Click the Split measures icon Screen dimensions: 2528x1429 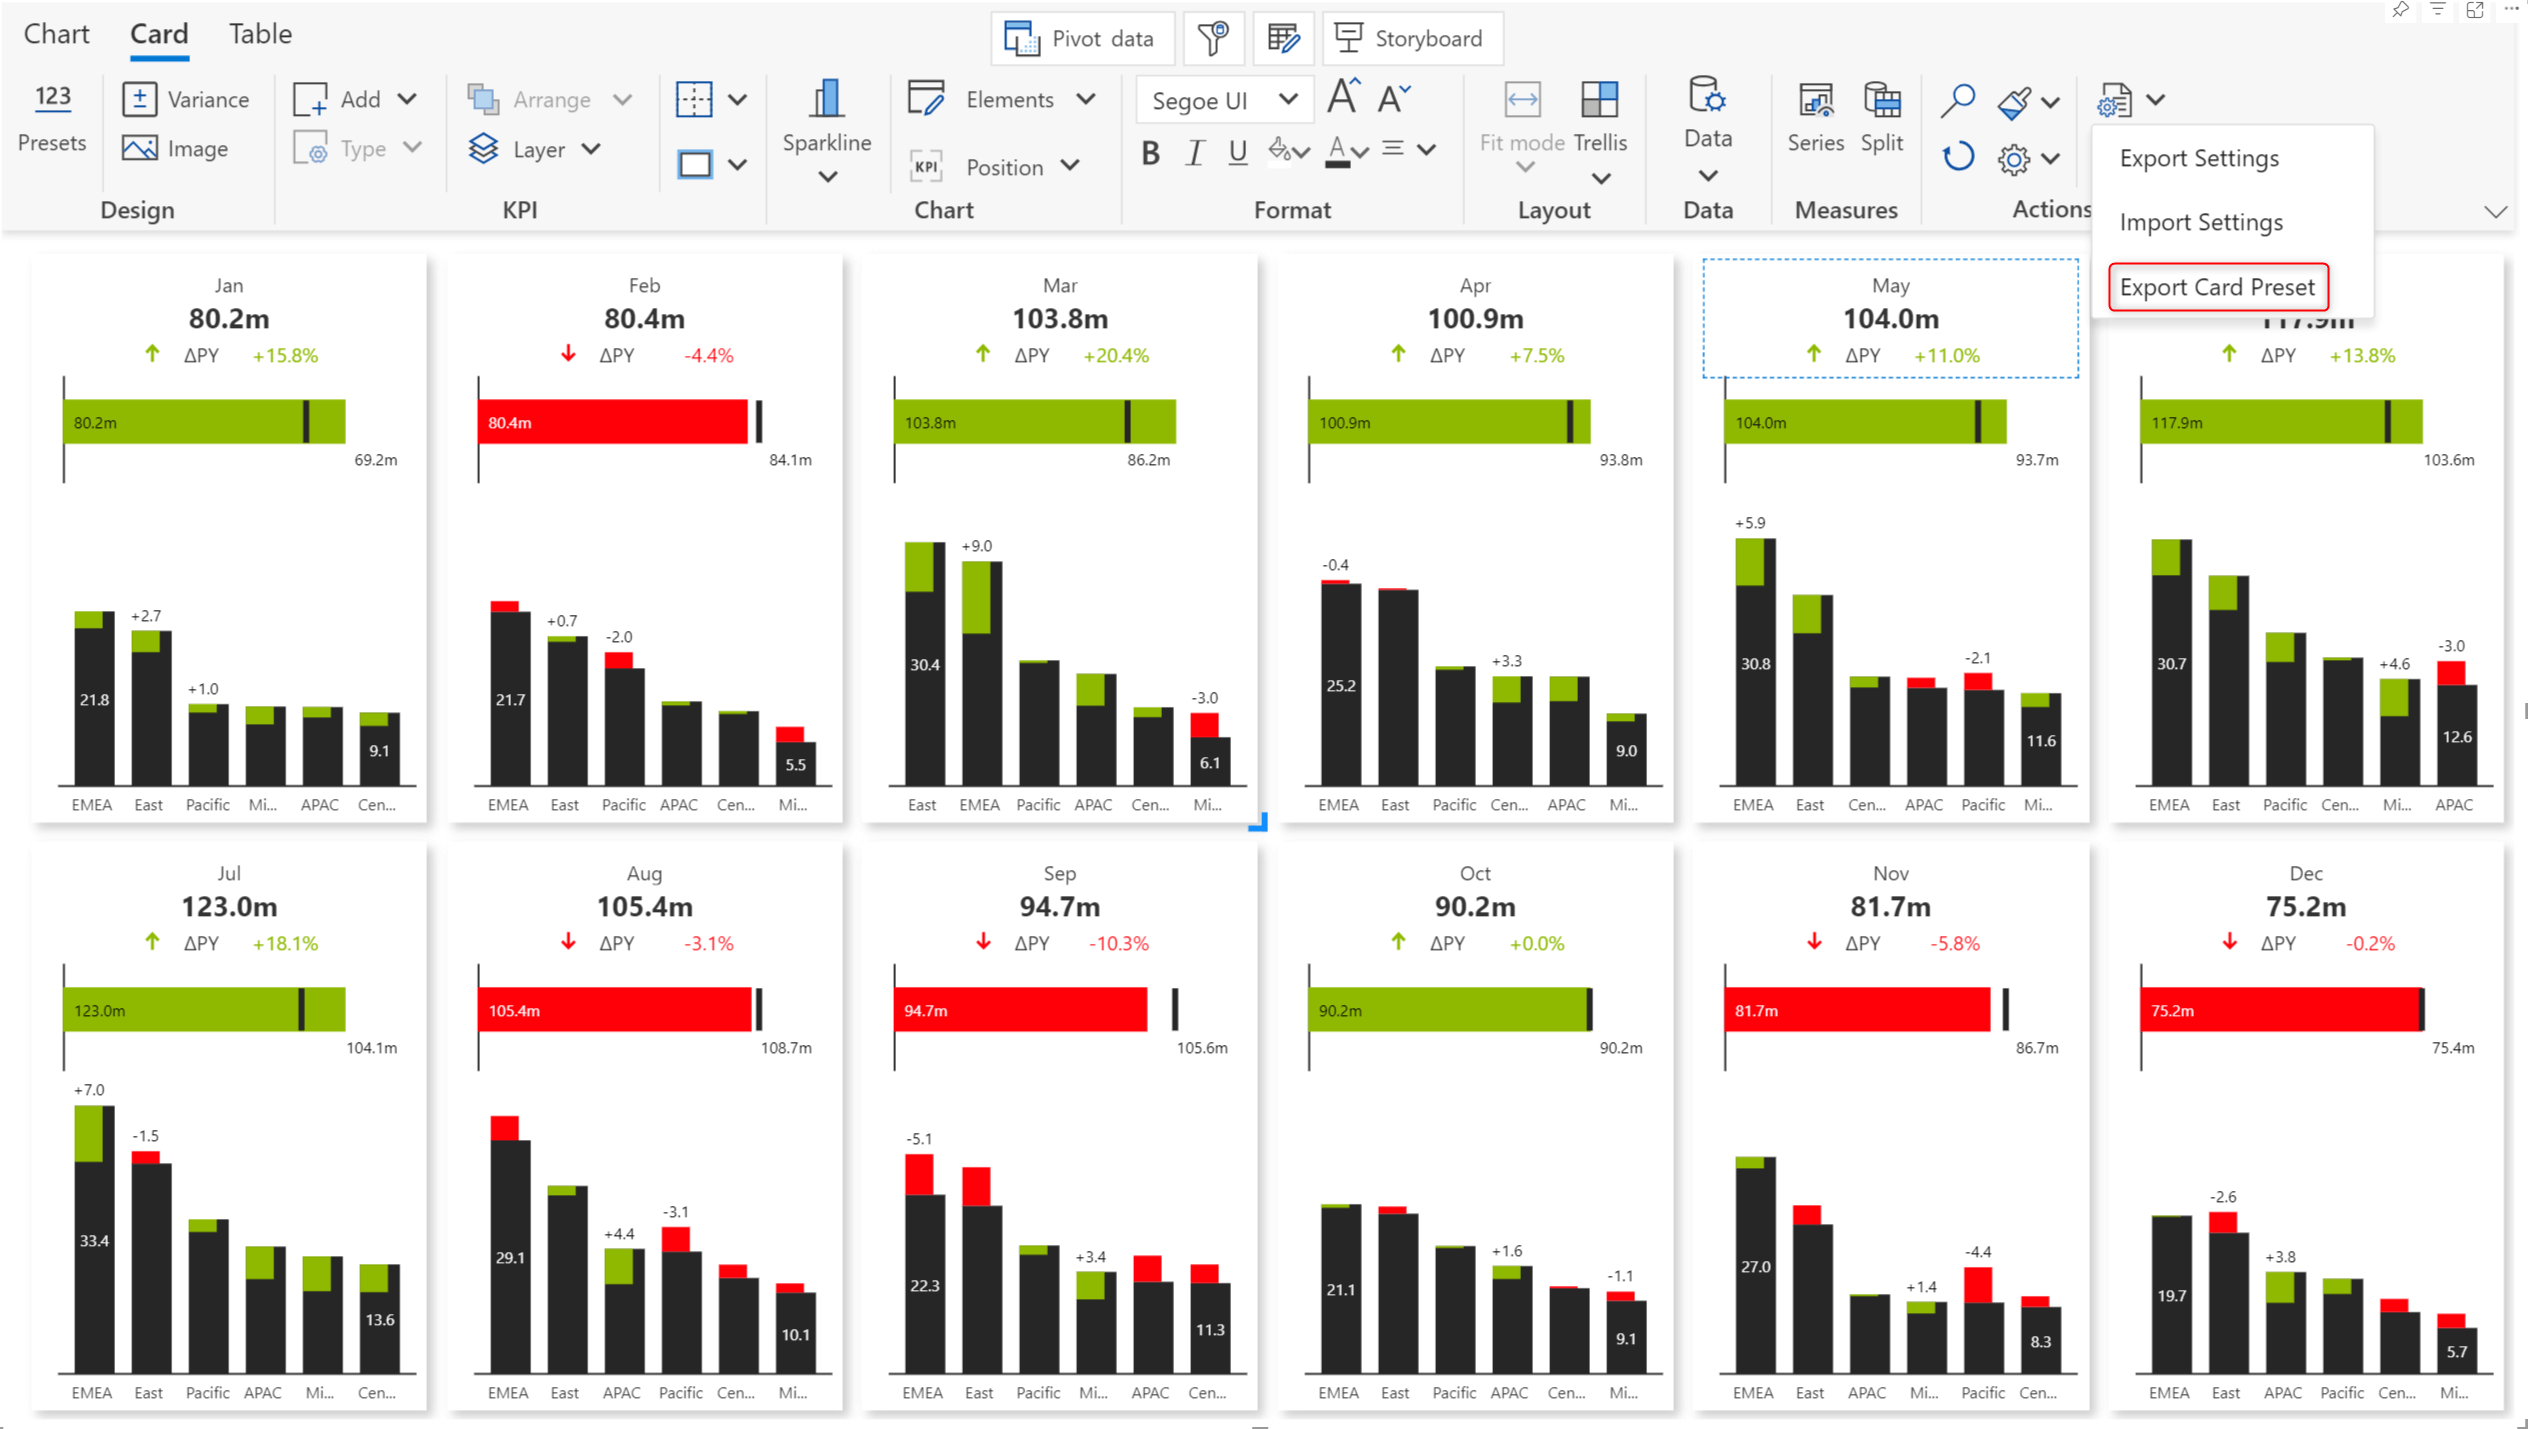click(x=1881, y=100)
